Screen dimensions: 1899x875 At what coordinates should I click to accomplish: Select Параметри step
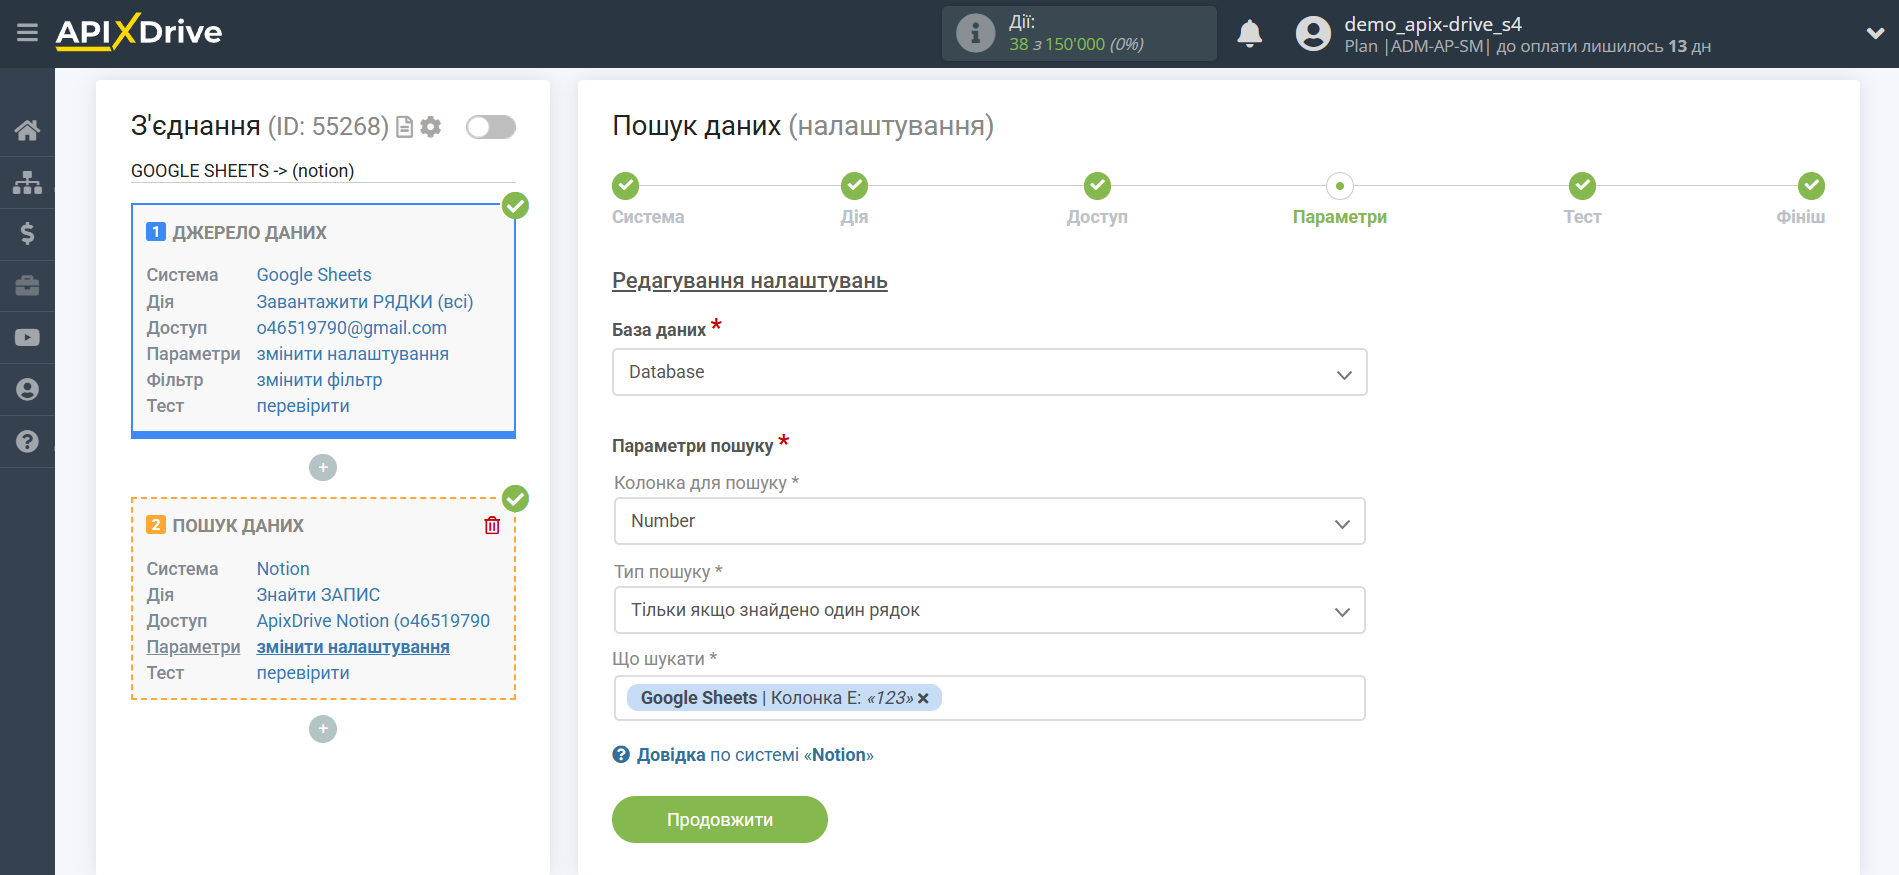(x=1340, y=186)
